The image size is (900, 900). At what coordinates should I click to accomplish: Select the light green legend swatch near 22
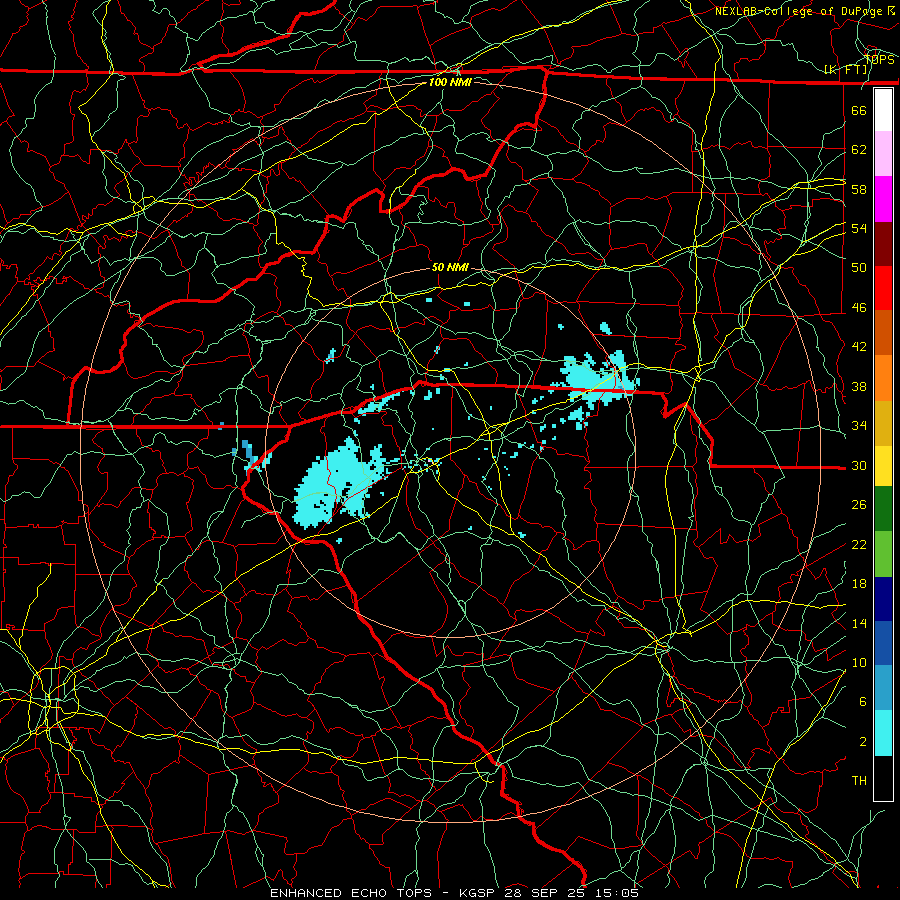883,554
